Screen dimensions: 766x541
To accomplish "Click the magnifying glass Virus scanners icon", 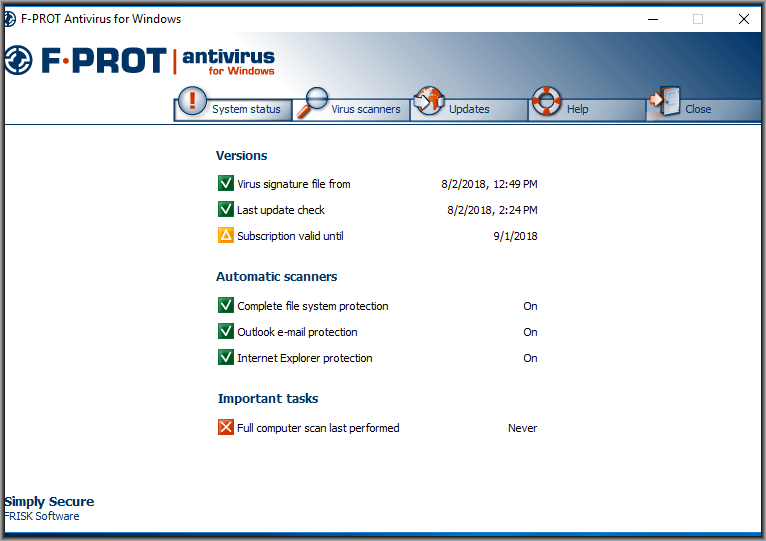I will [x=312, y=102].
